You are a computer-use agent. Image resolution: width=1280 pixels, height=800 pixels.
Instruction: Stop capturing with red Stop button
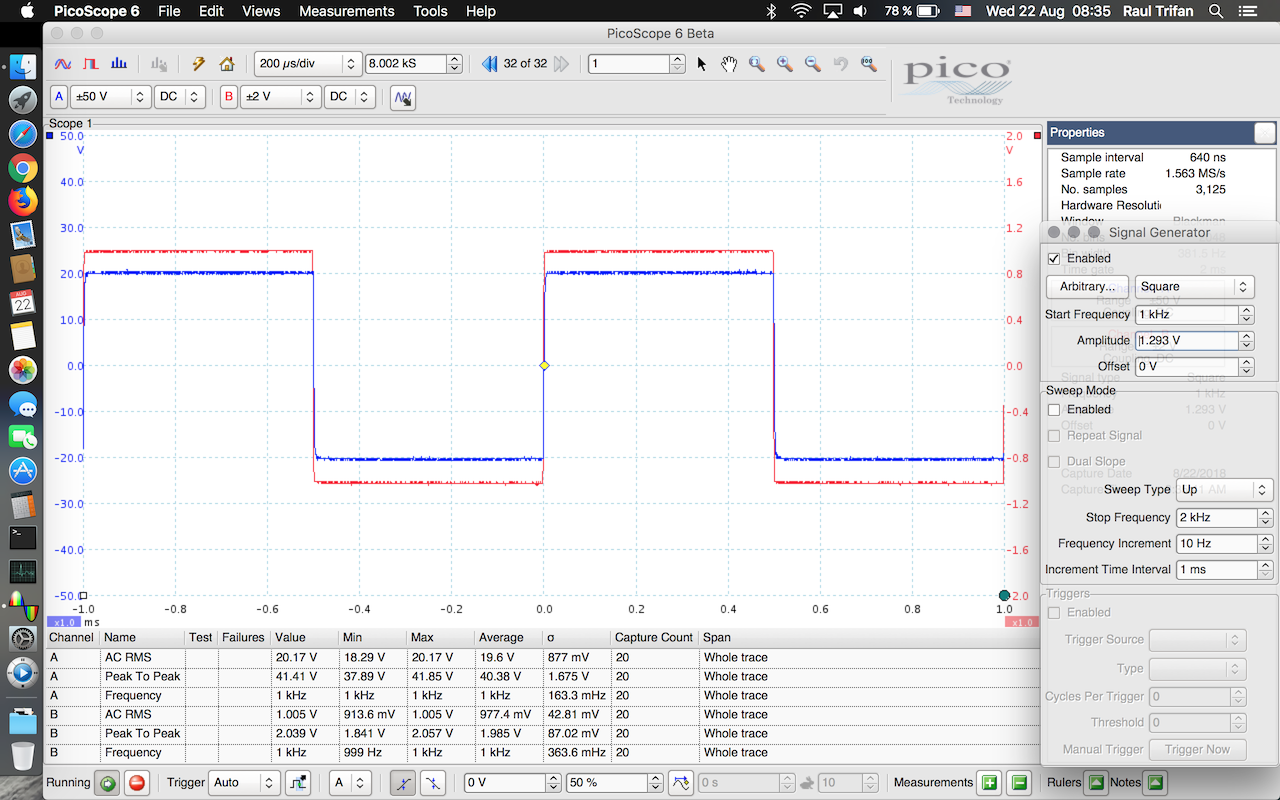(136, 783)
